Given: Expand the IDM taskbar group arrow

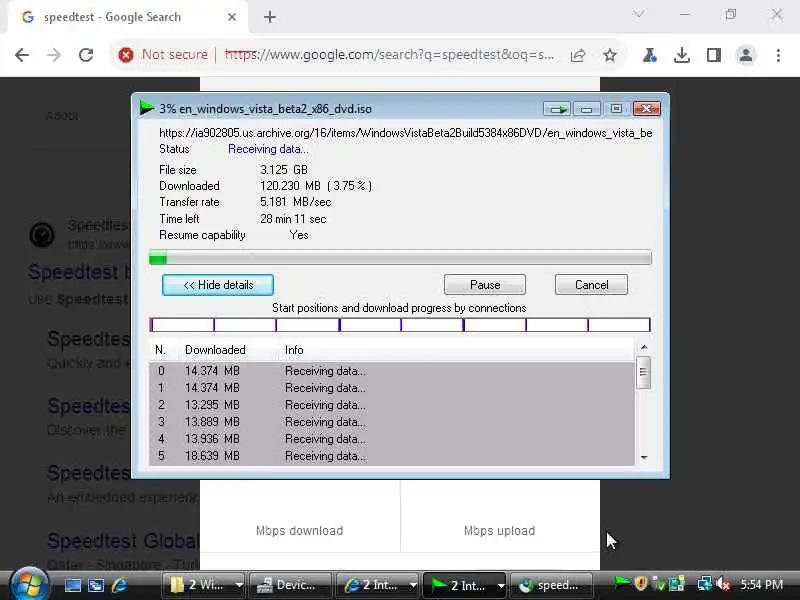Looking at the screenshot, I should click(x=501, y=586).
